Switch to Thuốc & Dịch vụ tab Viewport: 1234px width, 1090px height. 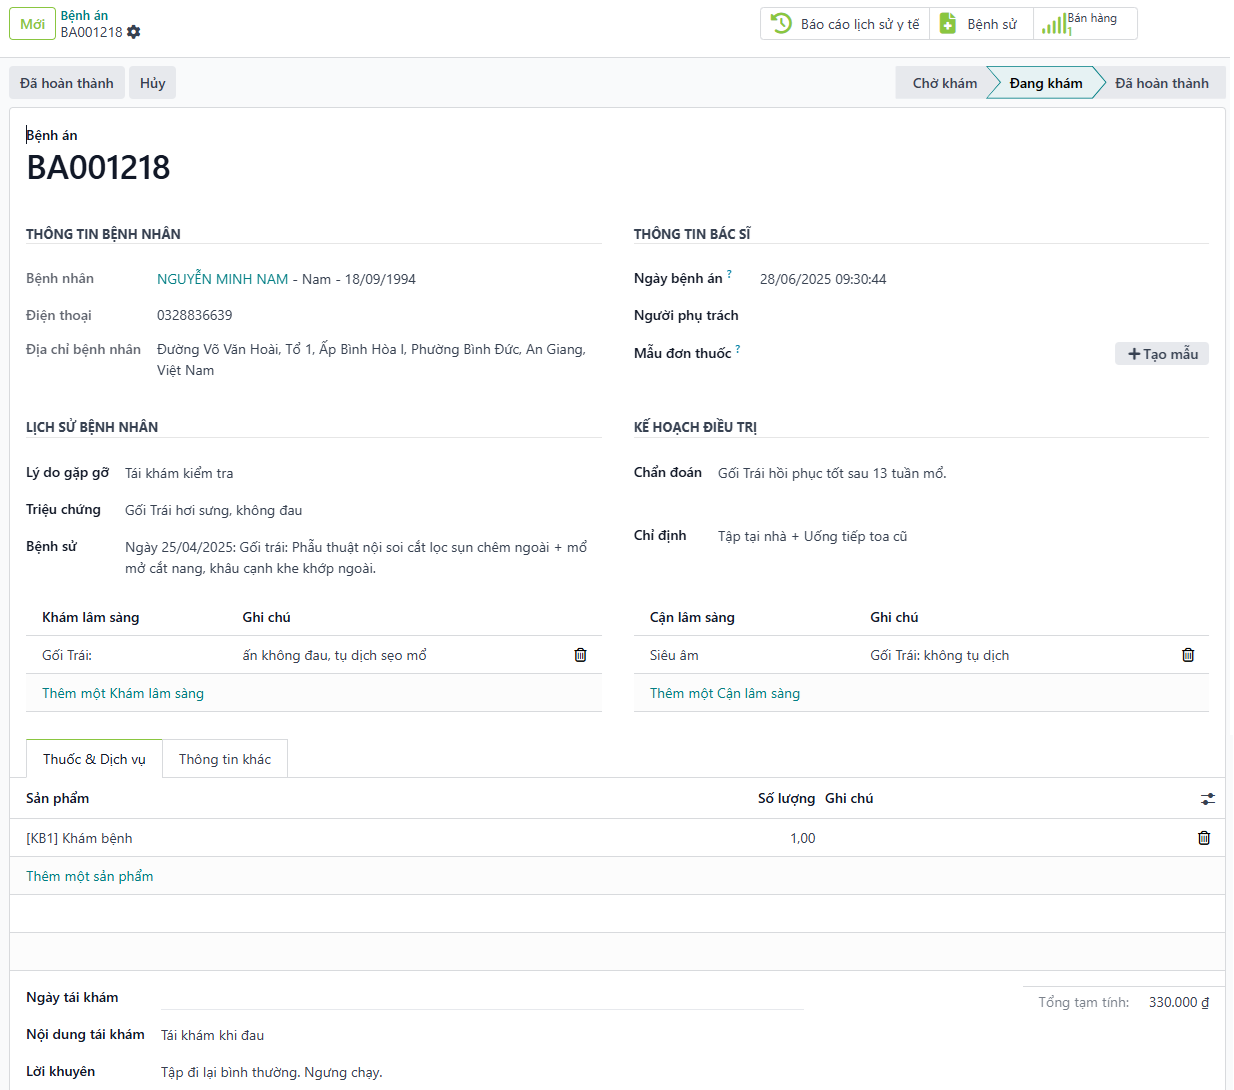coord(94,759)
